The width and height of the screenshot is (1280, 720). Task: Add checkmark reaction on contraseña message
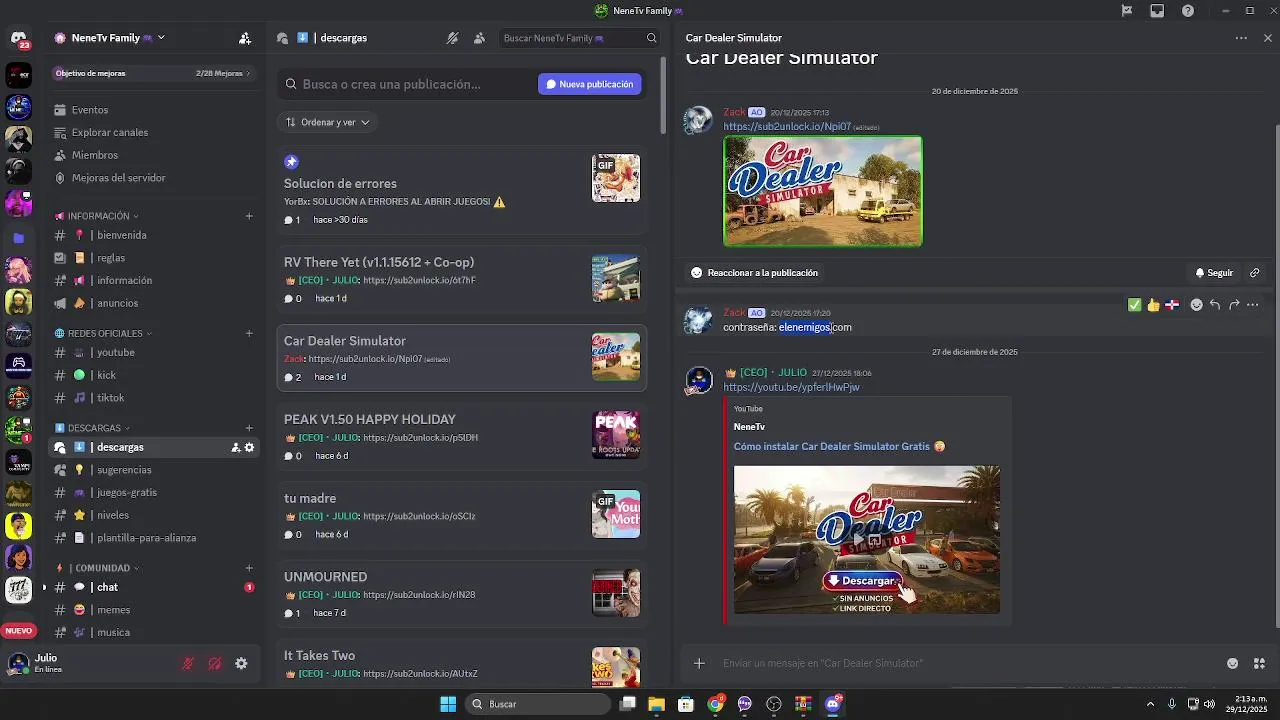coord(1134,305)
